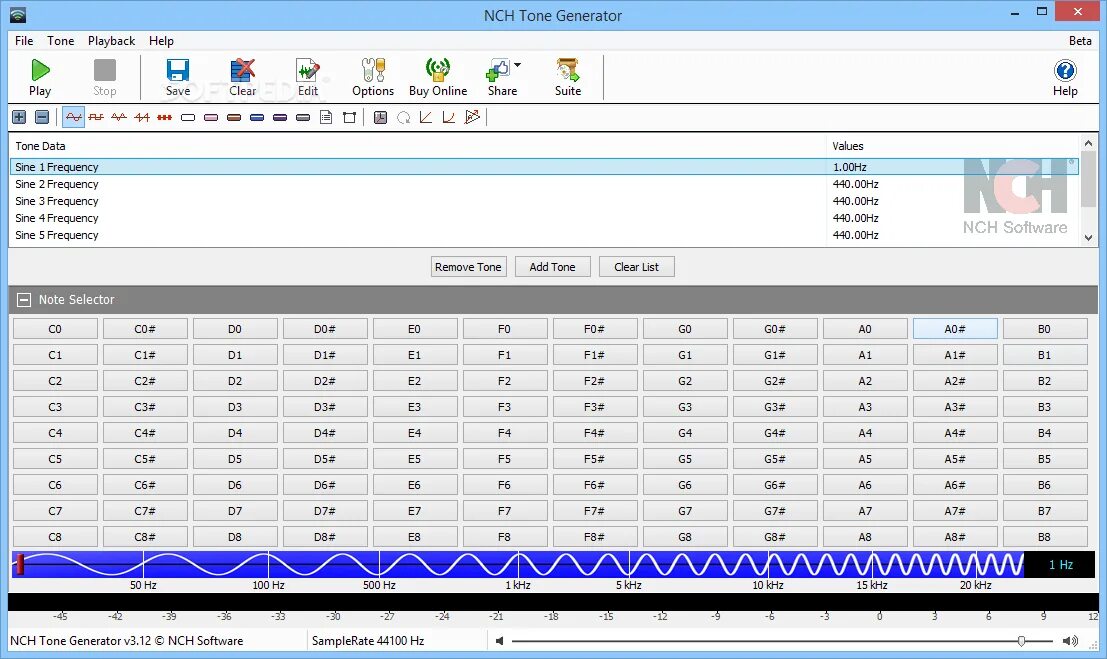Open the Tone menu
This screenshot has width=1107, height=659.
tap(61, 40)
